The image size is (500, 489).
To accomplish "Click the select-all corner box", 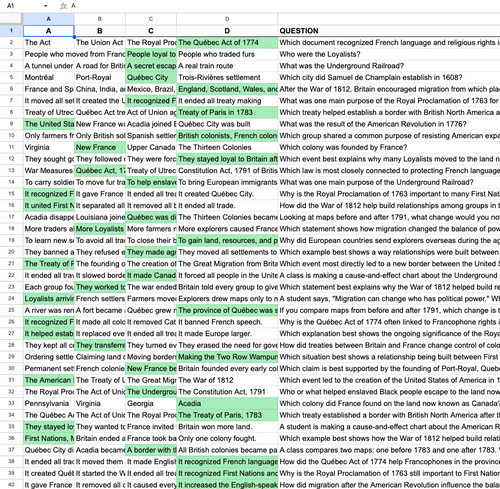I will pos(11,19).
